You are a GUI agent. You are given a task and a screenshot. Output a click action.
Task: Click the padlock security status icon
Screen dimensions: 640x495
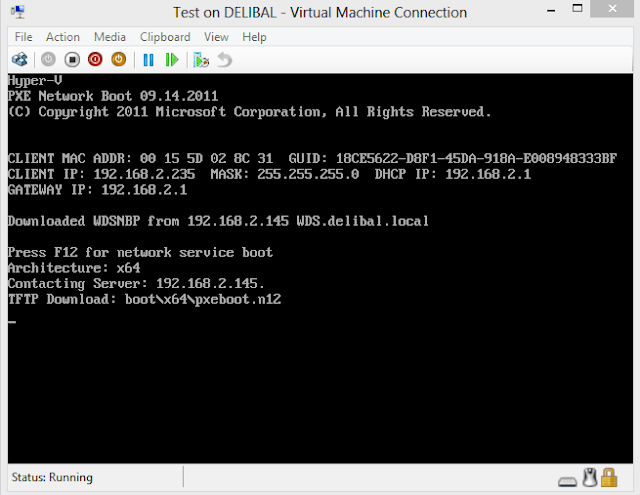click(609, 478)
